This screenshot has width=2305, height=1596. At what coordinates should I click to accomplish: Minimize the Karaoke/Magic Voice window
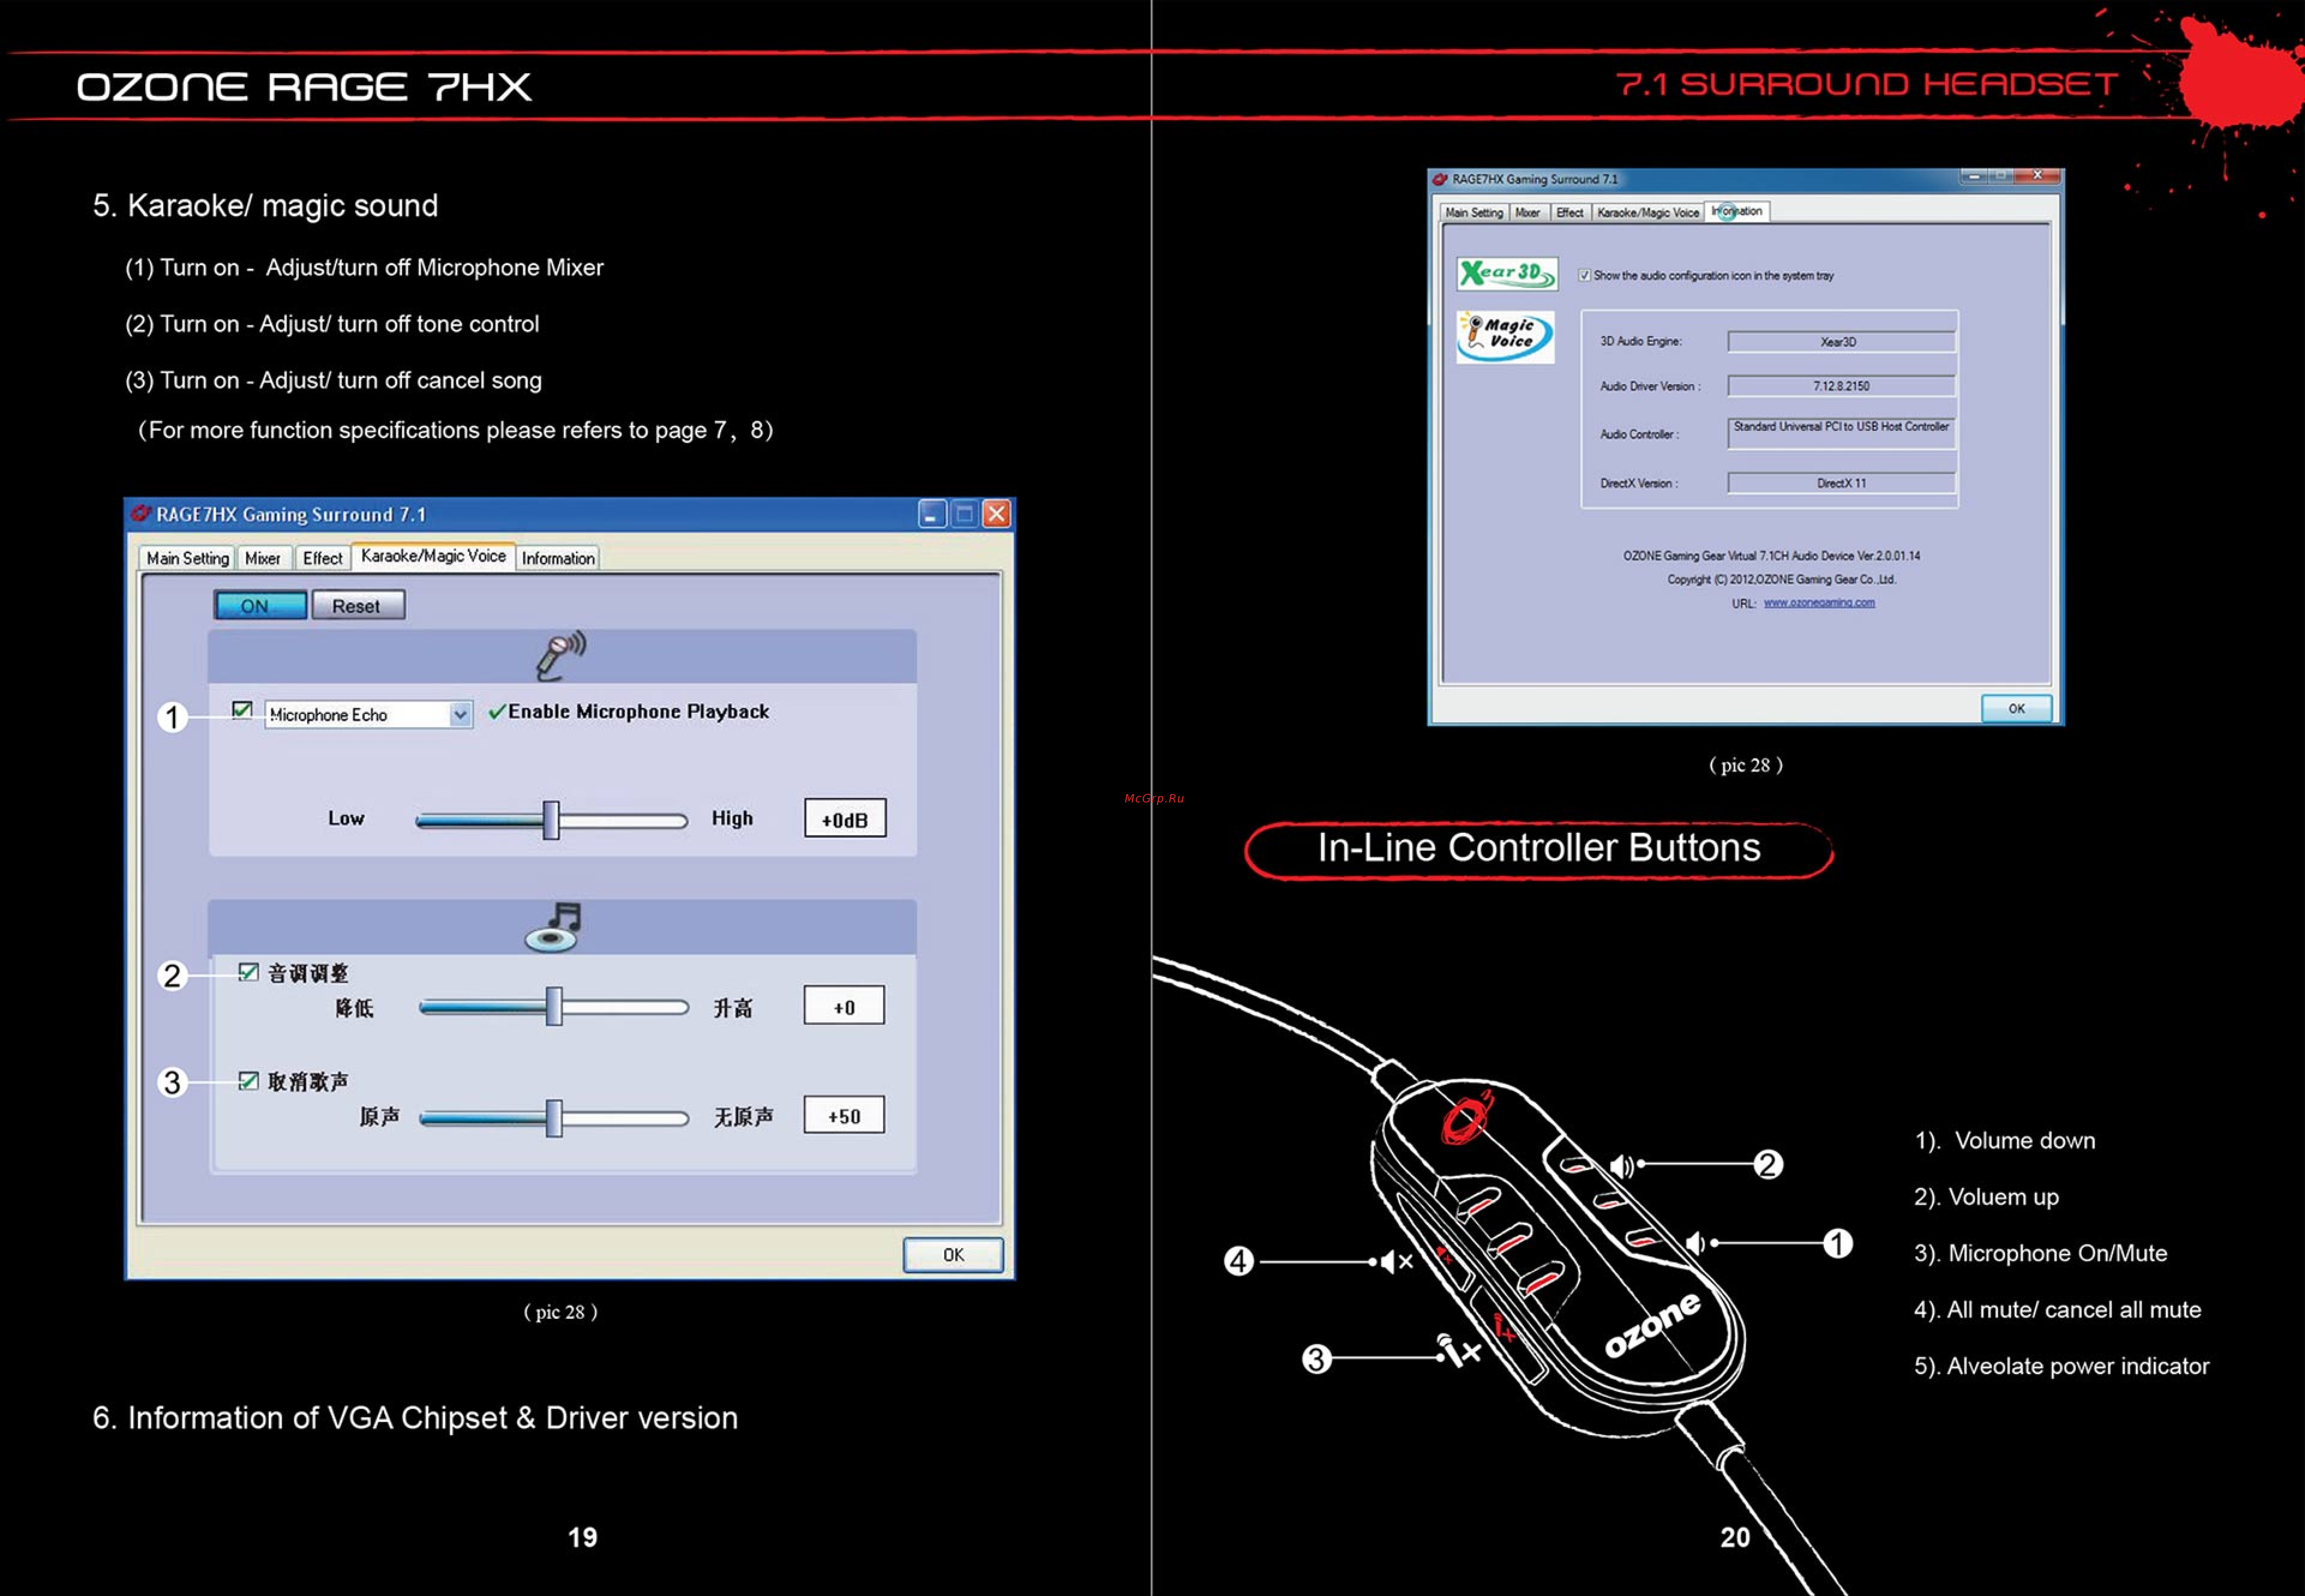tap(932, 514)
